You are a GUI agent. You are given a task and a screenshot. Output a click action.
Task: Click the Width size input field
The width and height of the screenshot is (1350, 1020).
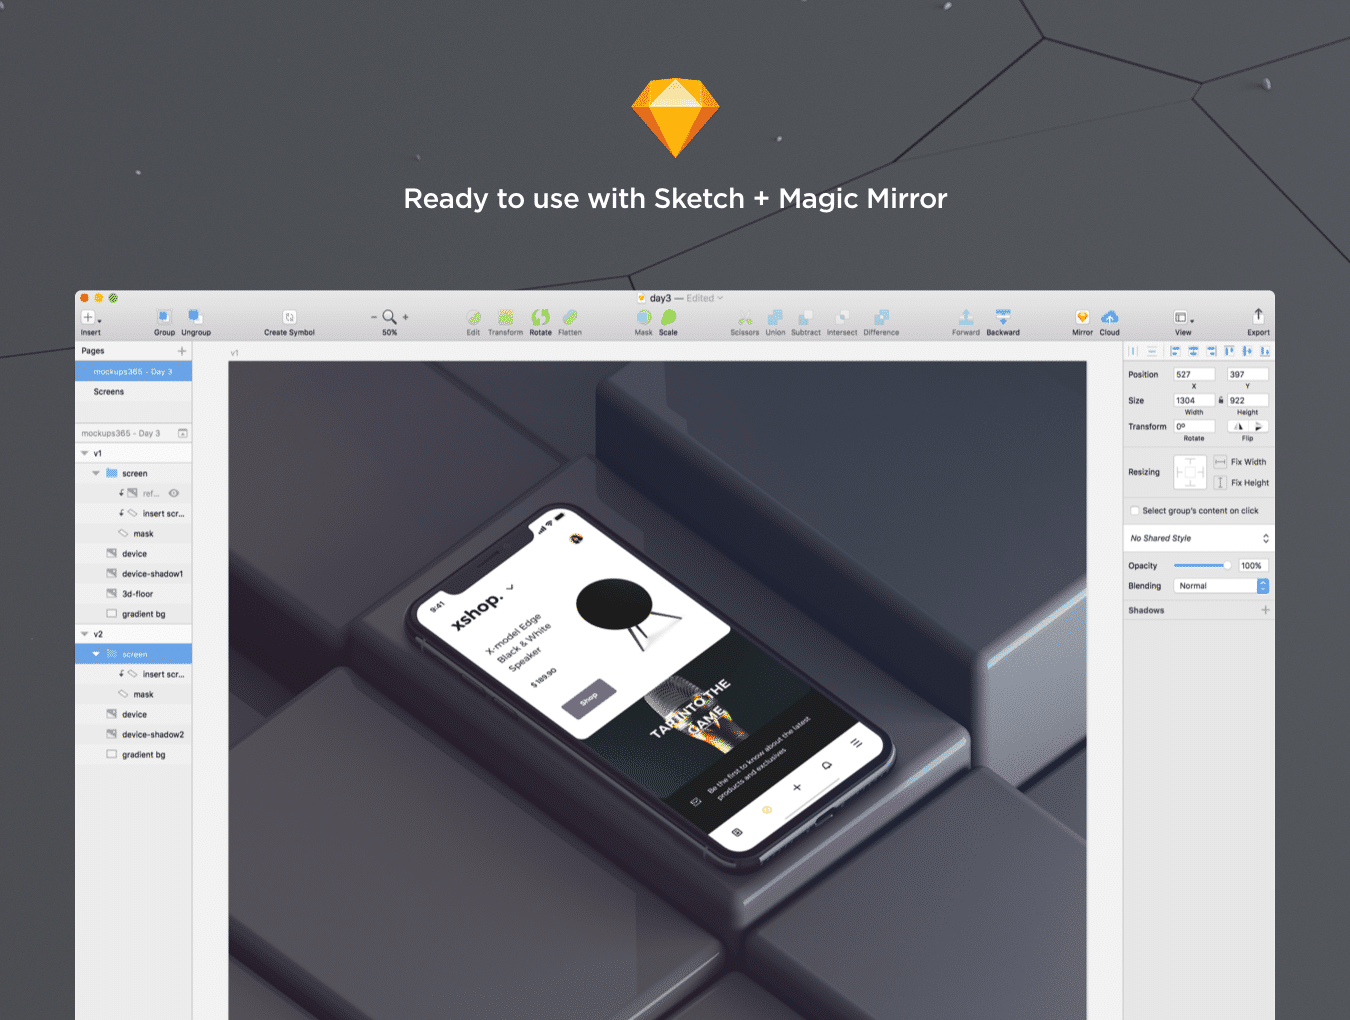tap(1193, 401)
